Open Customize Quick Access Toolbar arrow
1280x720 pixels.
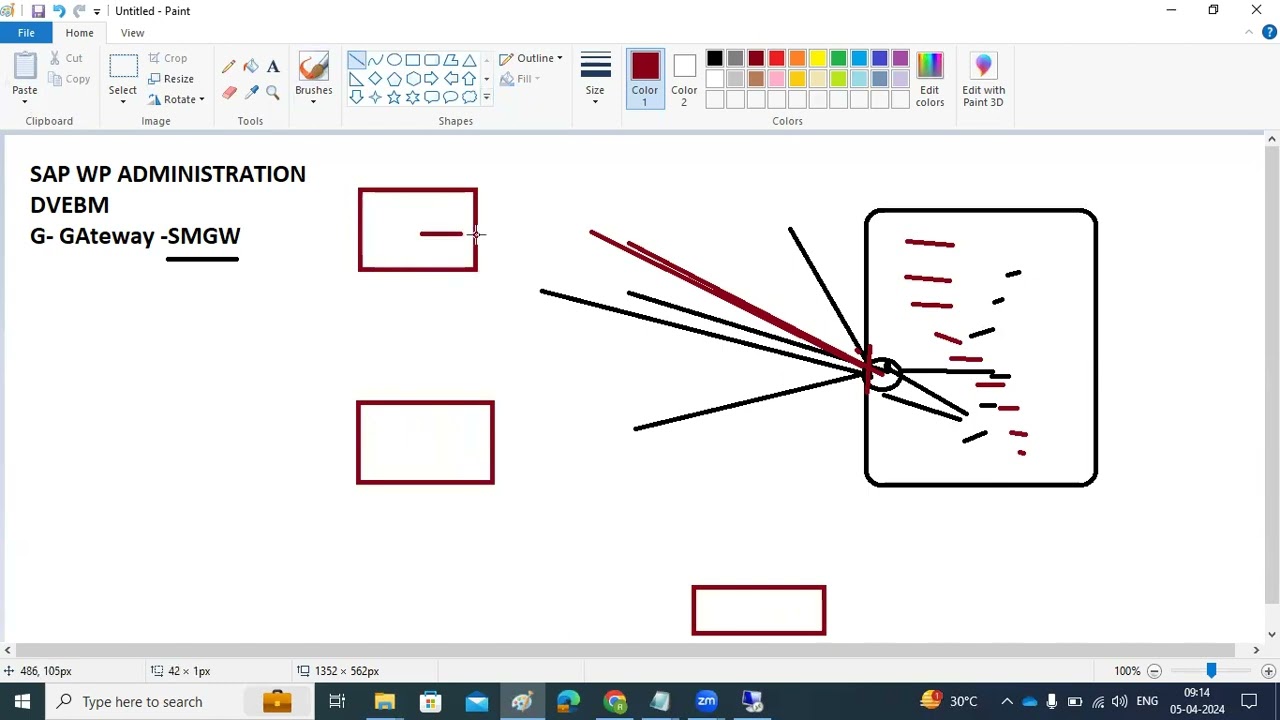click(97, 11)
